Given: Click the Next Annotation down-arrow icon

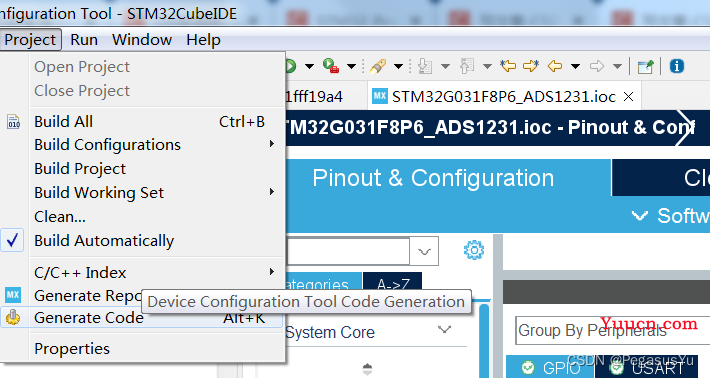Looking at the screenshot, I should click(425, 67).
